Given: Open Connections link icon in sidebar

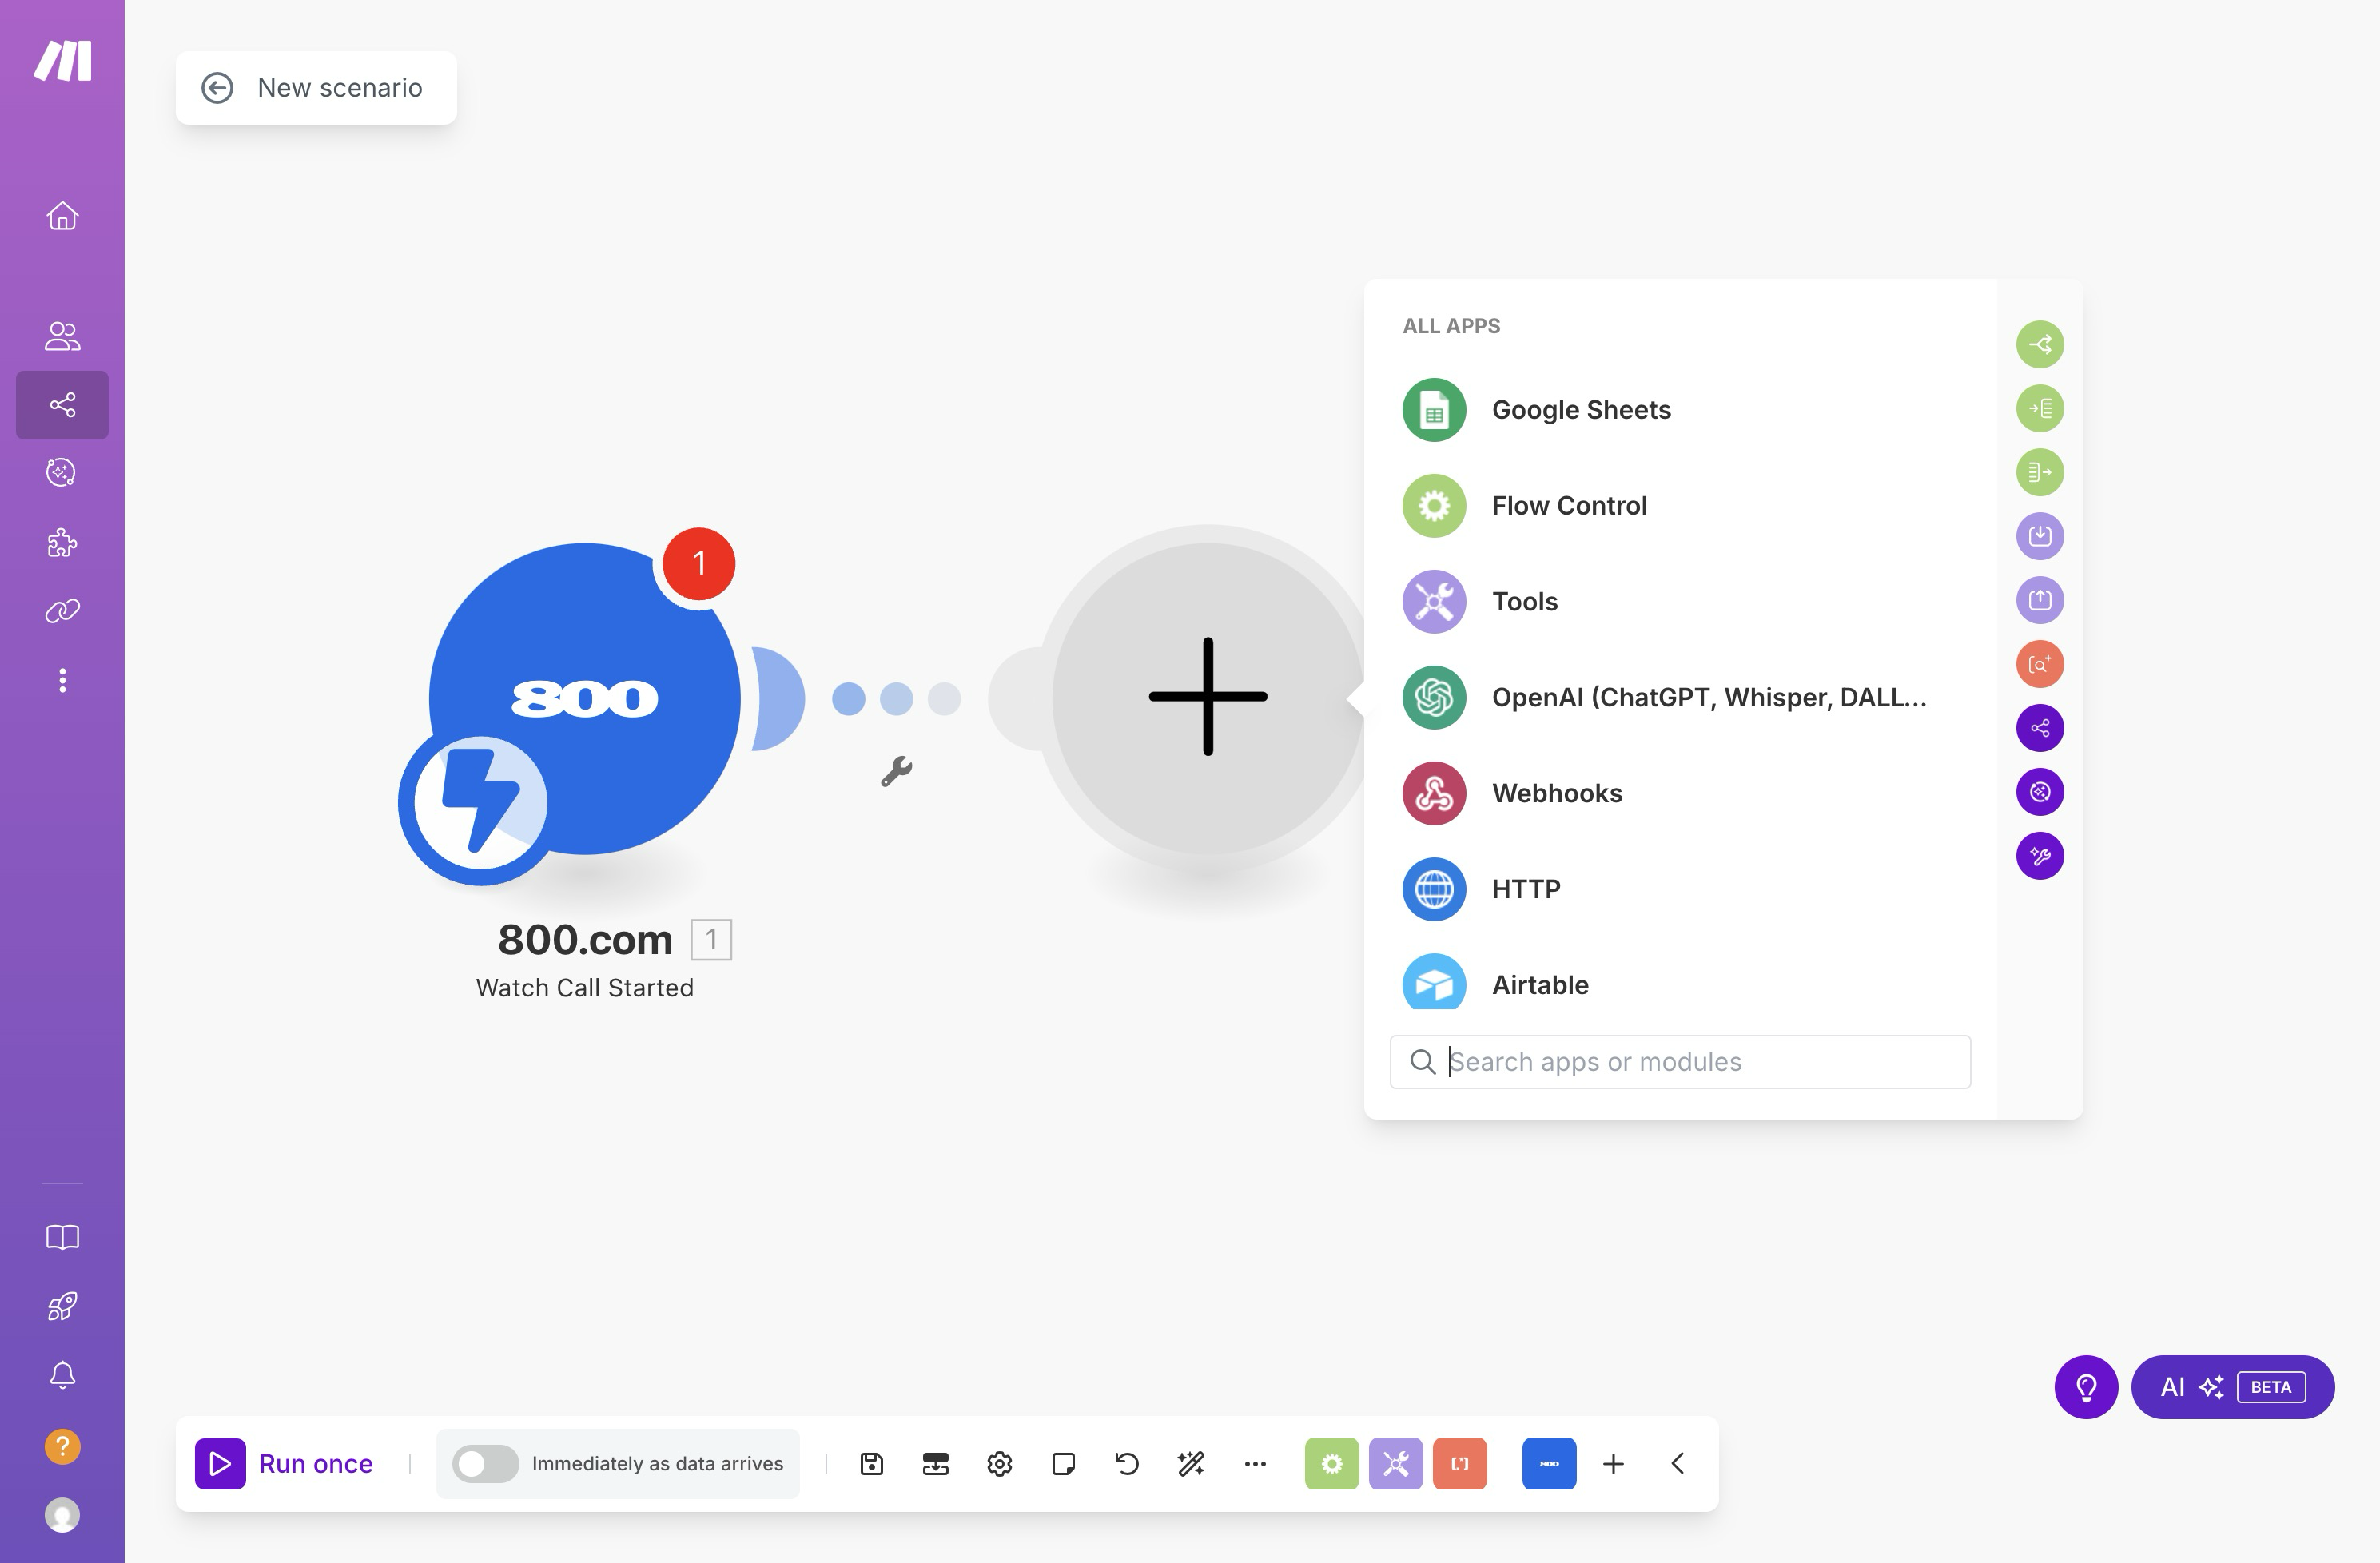Looking at the screenshot, I should (x=62, y=611).
